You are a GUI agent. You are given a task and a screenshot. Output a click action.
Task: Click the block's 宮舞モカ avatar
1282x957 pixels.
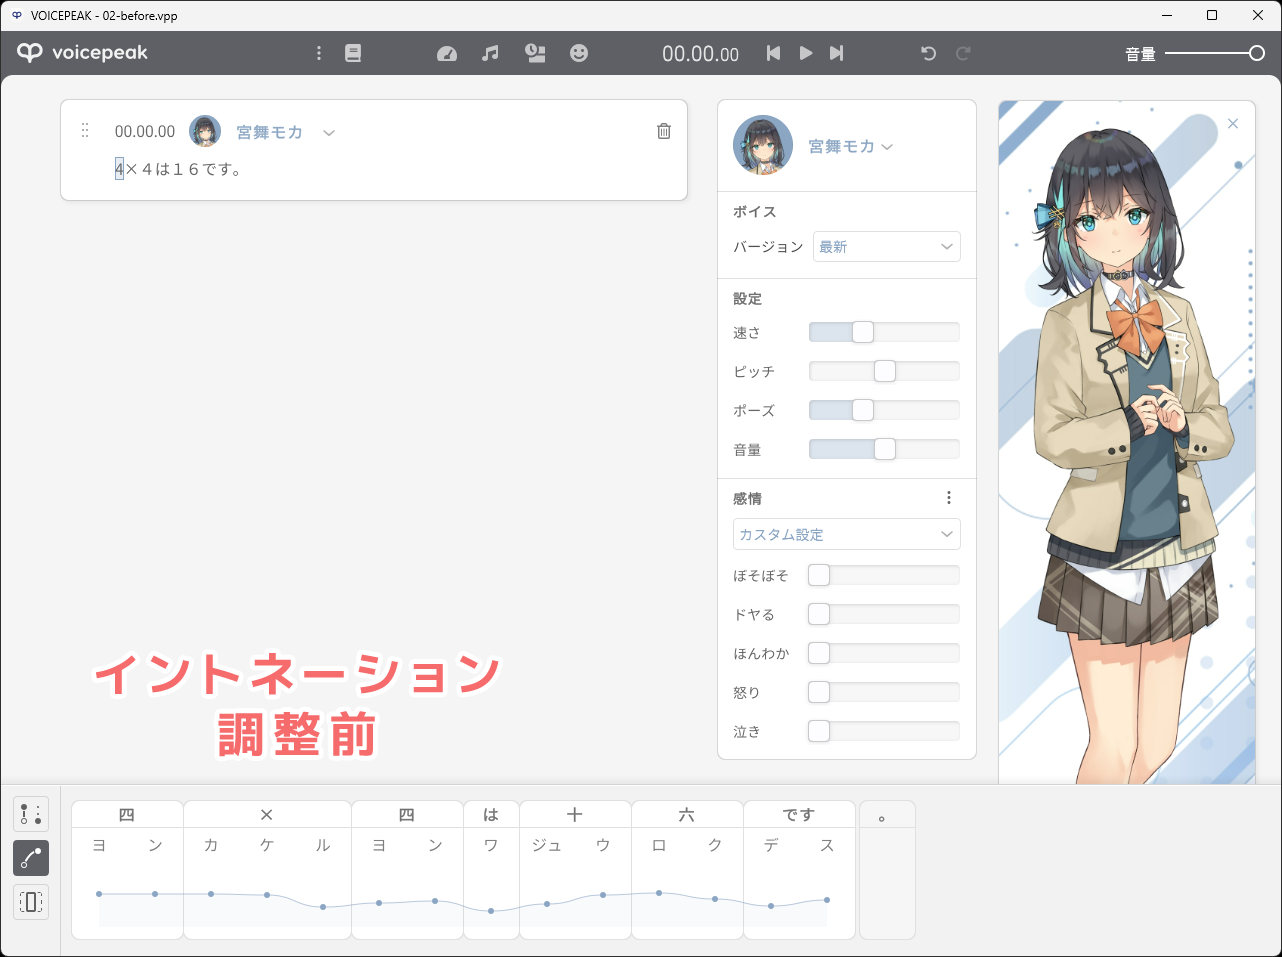pyautogui.click(x=205, y=131)
